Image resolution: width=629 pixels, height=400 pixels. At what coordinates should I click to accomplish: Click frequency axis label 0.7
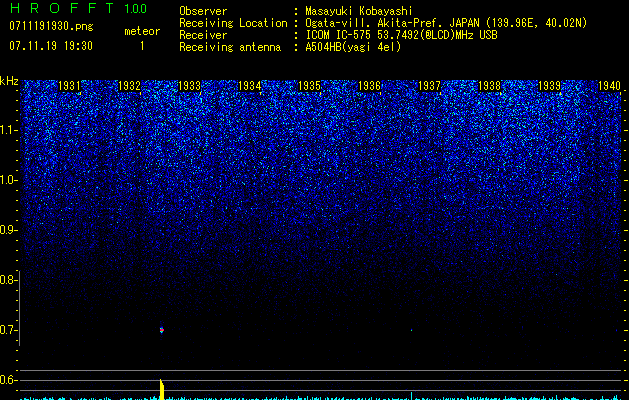(7, 330)
